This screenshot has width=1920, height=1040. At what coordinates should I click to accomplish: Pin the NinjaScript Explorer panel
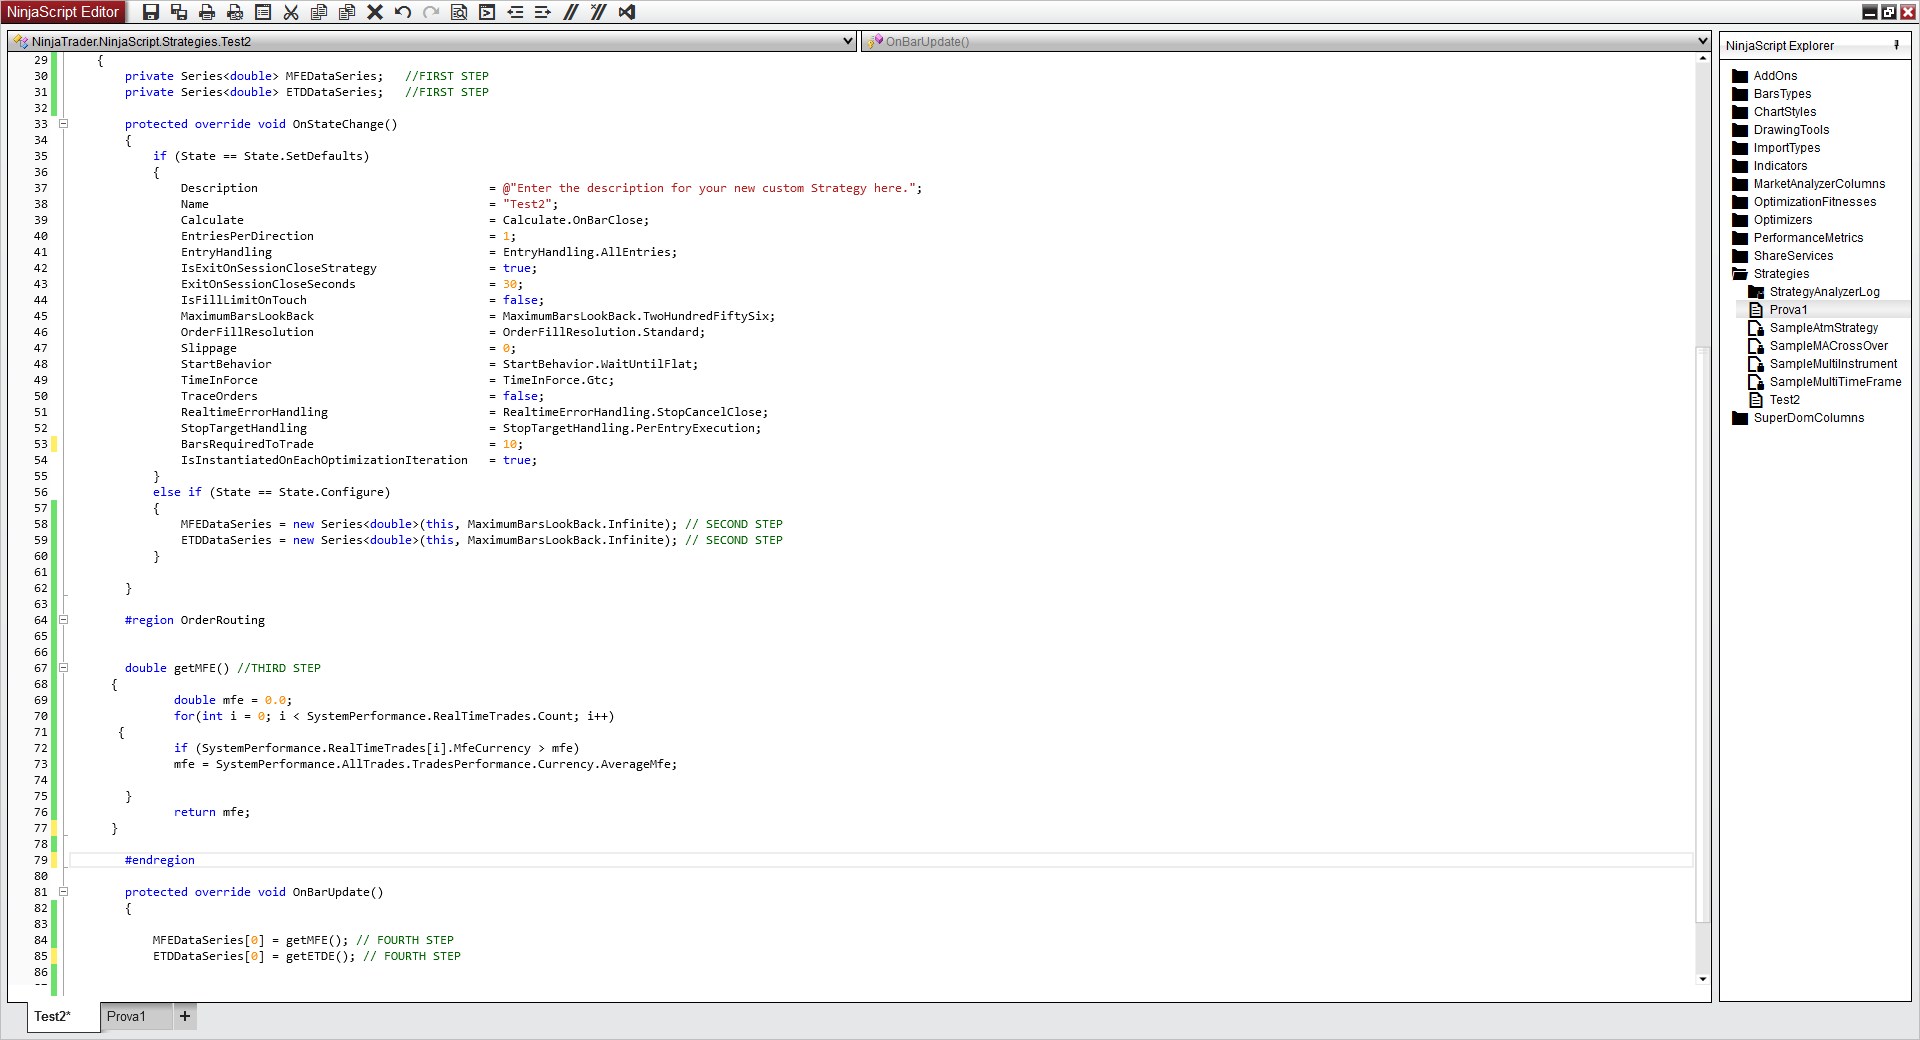coord(1896,45)
